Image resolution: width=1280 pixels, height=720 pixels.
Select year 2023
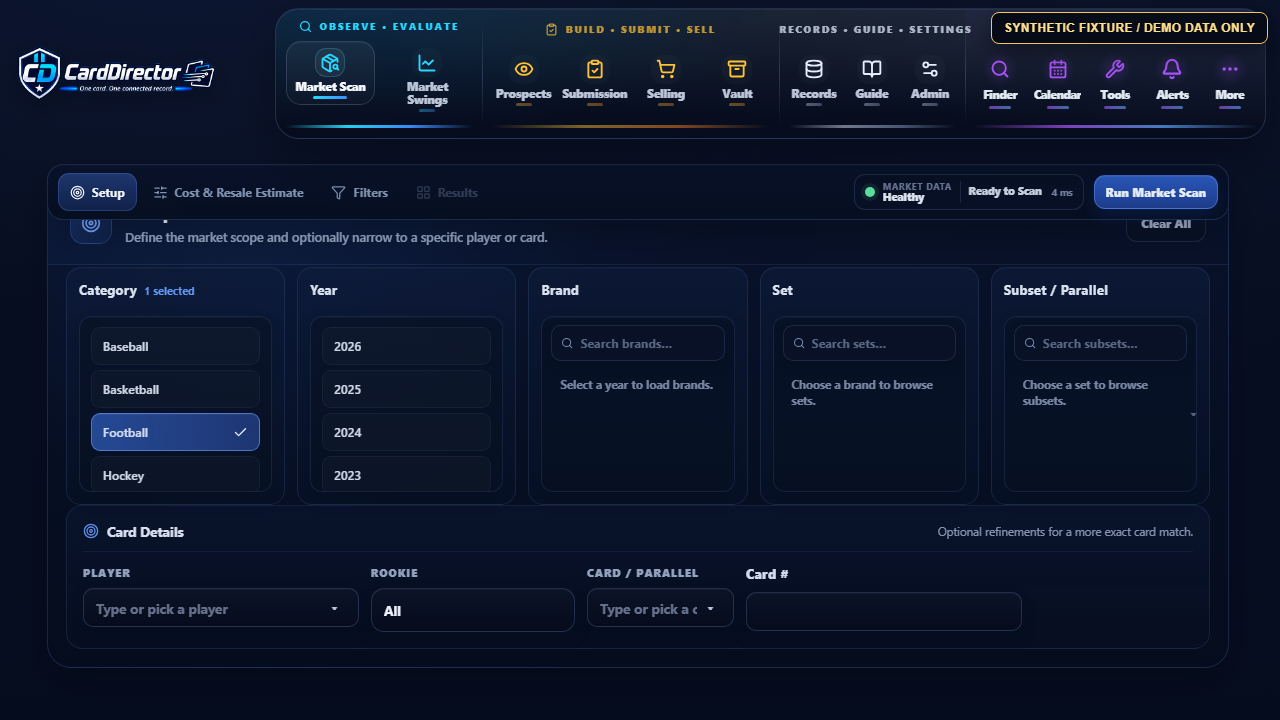406,474
